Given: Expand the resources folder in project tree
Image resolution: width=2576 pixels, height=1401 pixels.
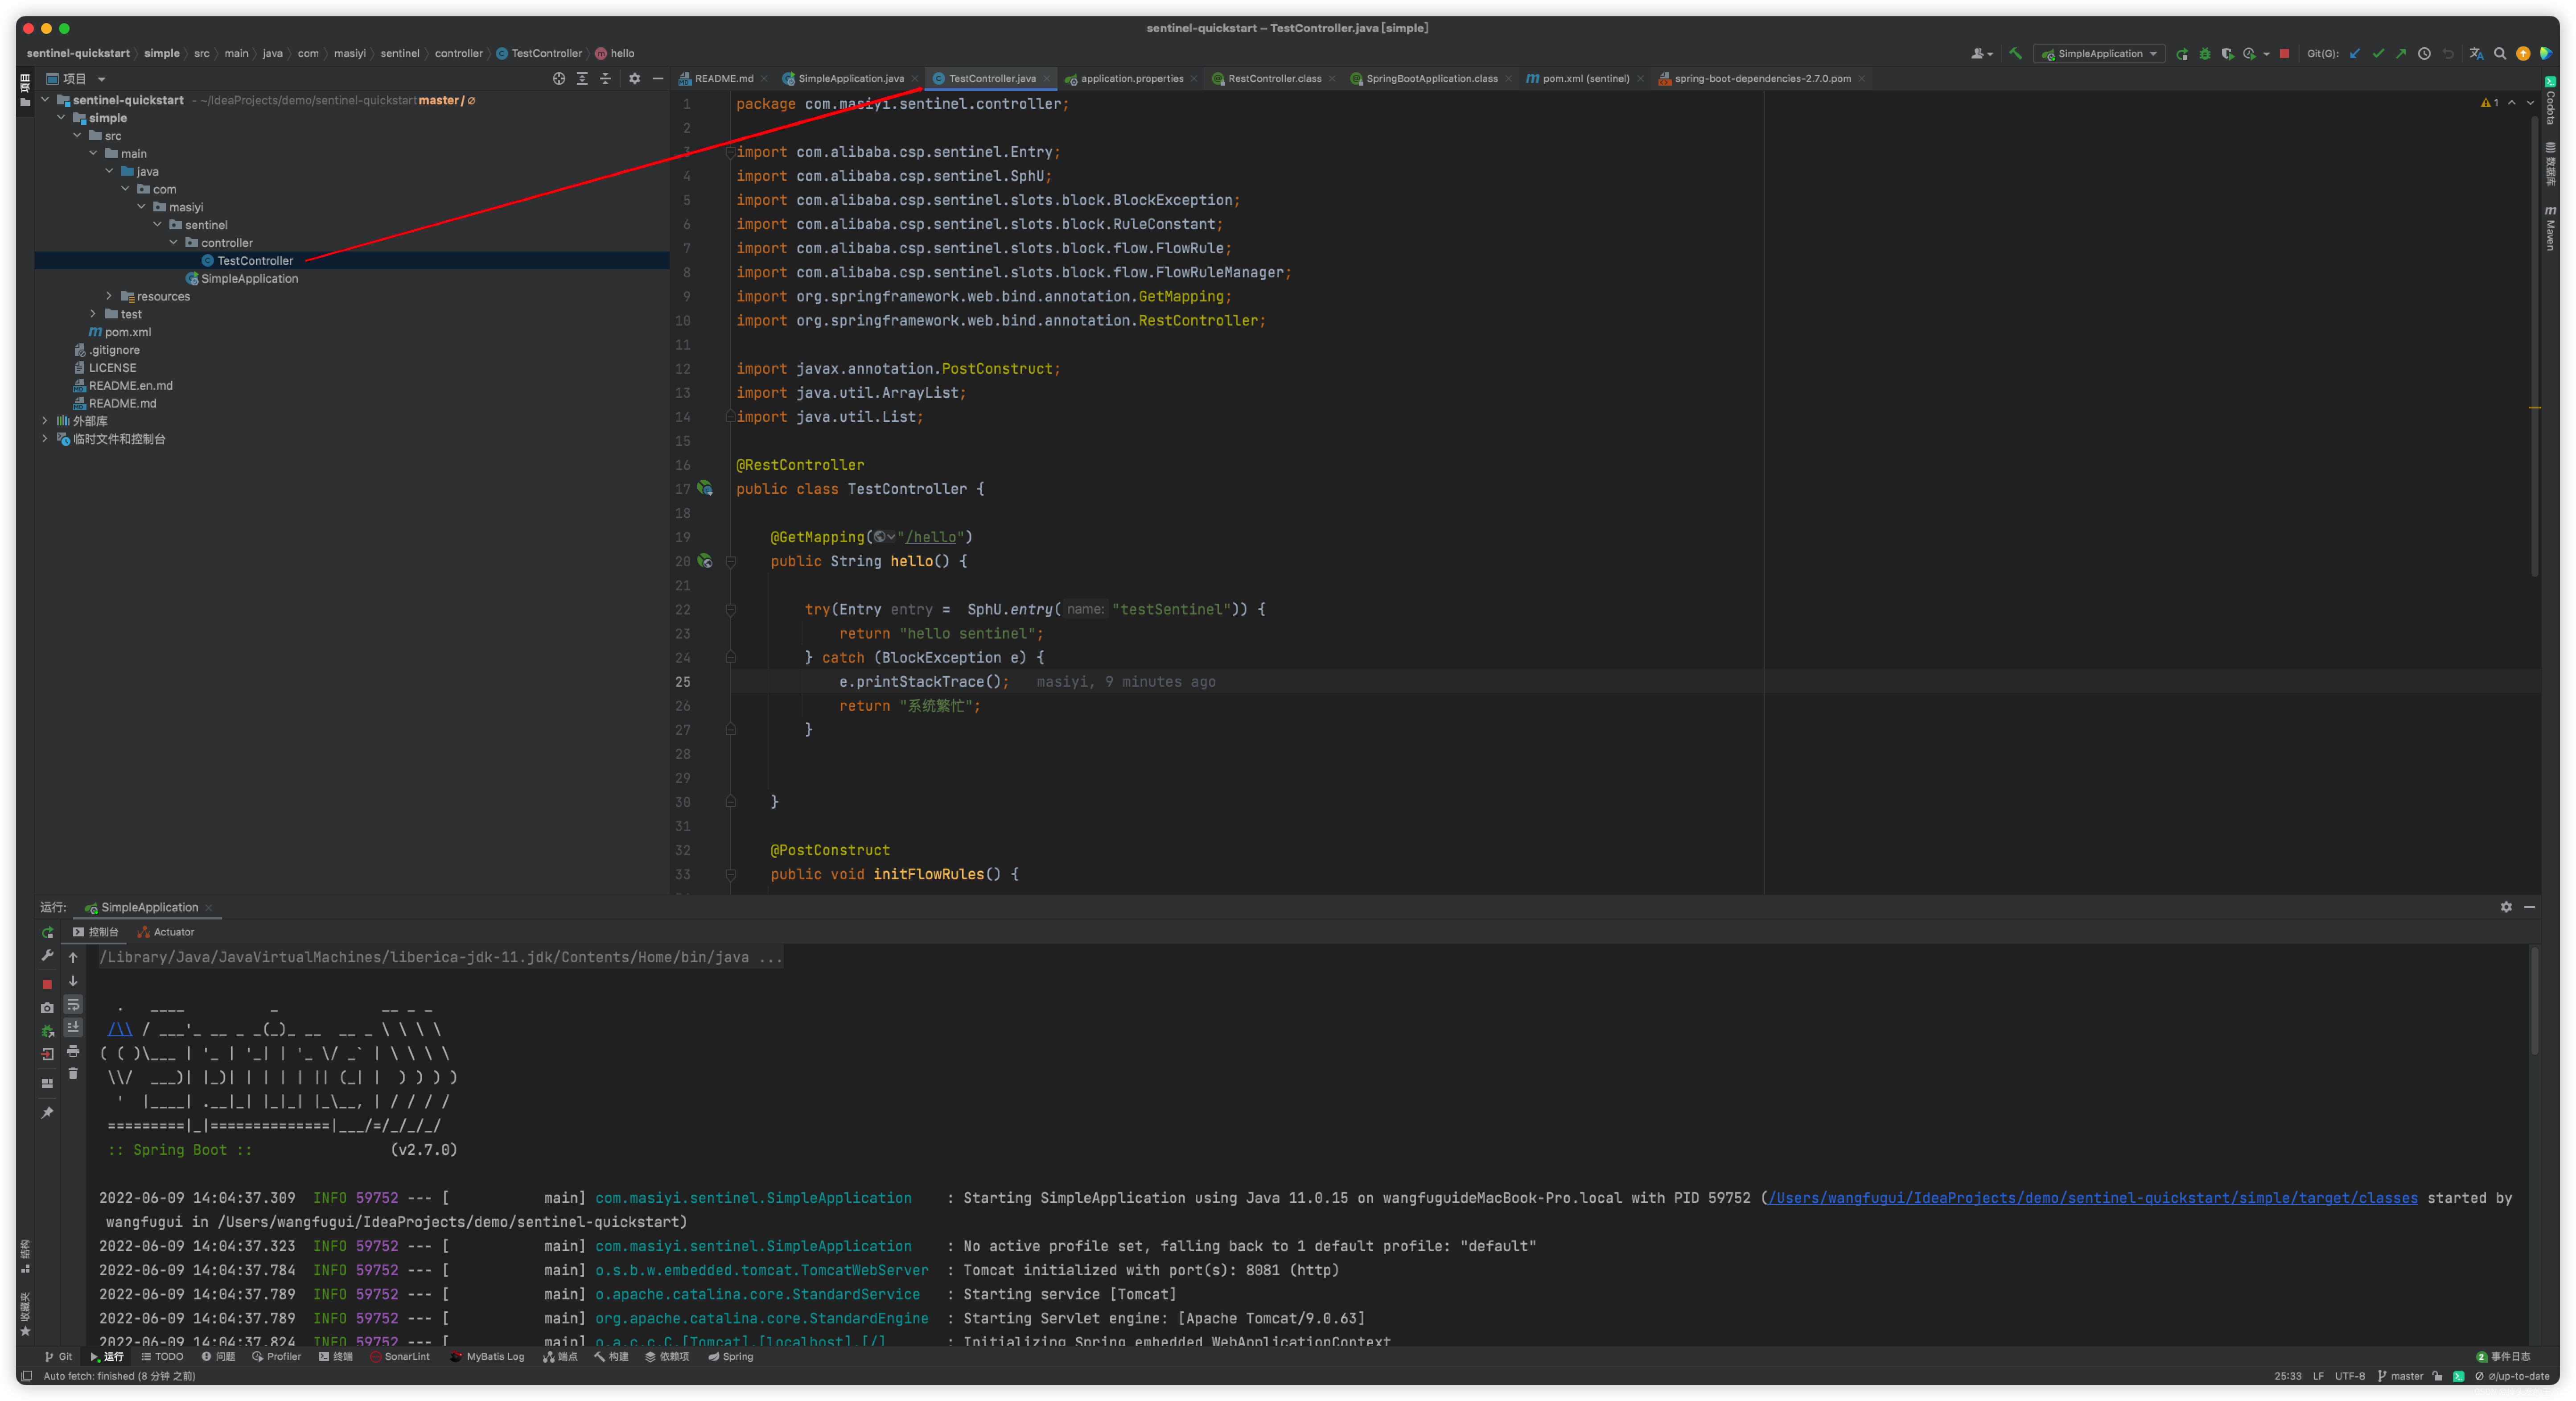Looking at the screenshot, I should 109,296.
